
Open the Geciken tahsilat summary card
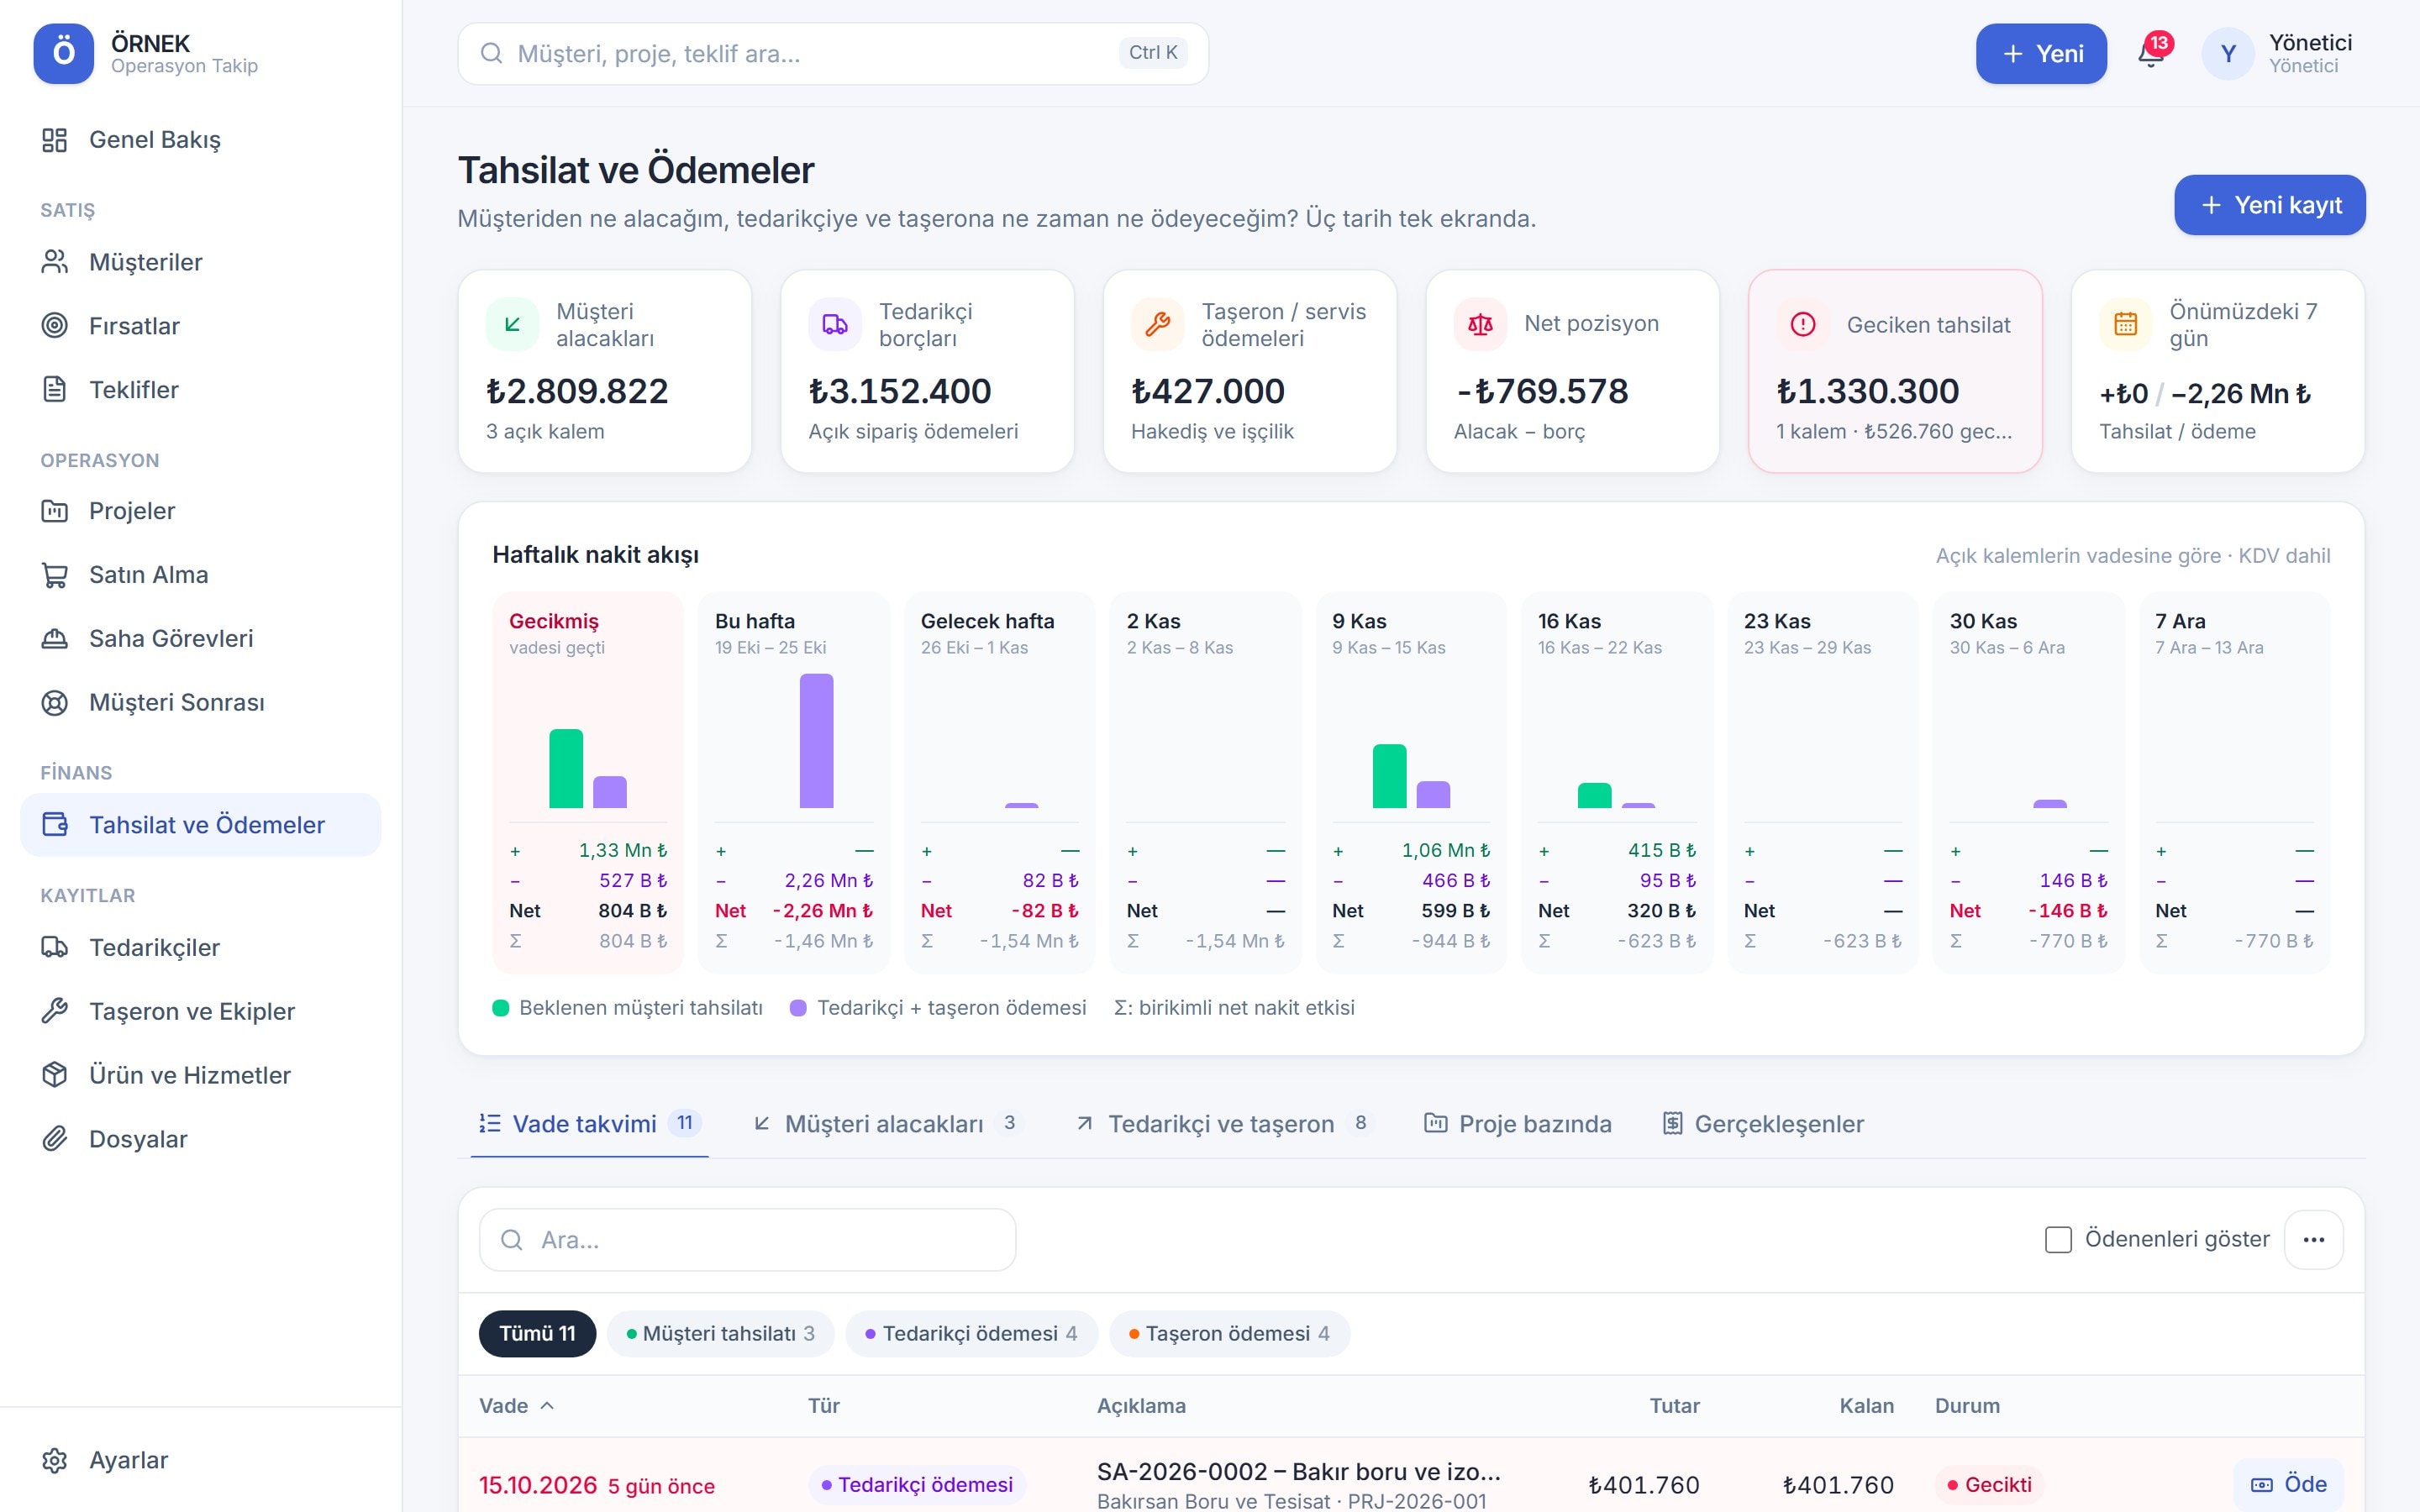tap(1895, 371)
